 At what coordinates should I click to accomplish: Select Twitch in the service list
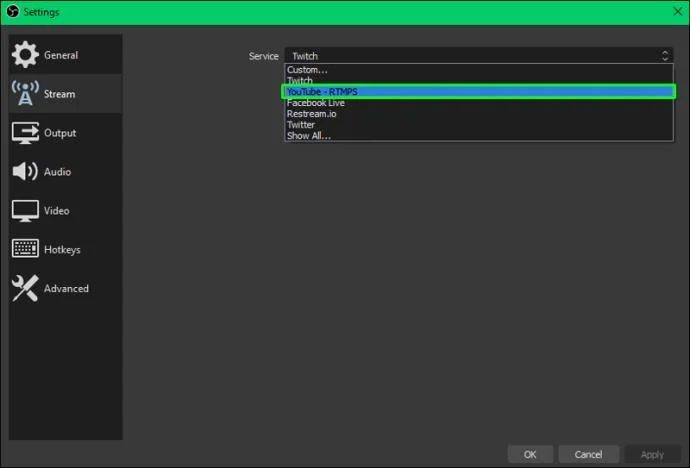(x=479, y=80)
